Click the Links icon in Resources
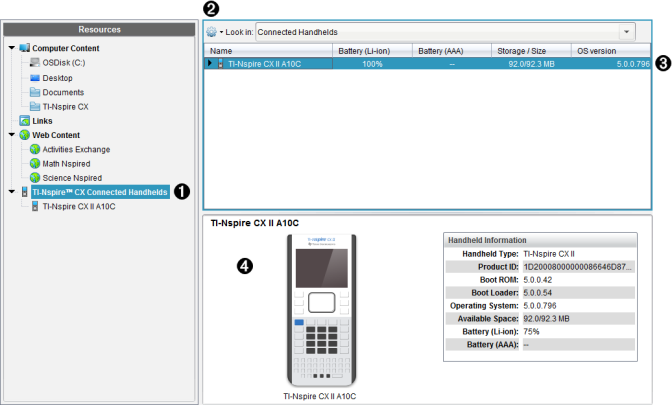This screenshot has height=405, width=672. (25, 121)
